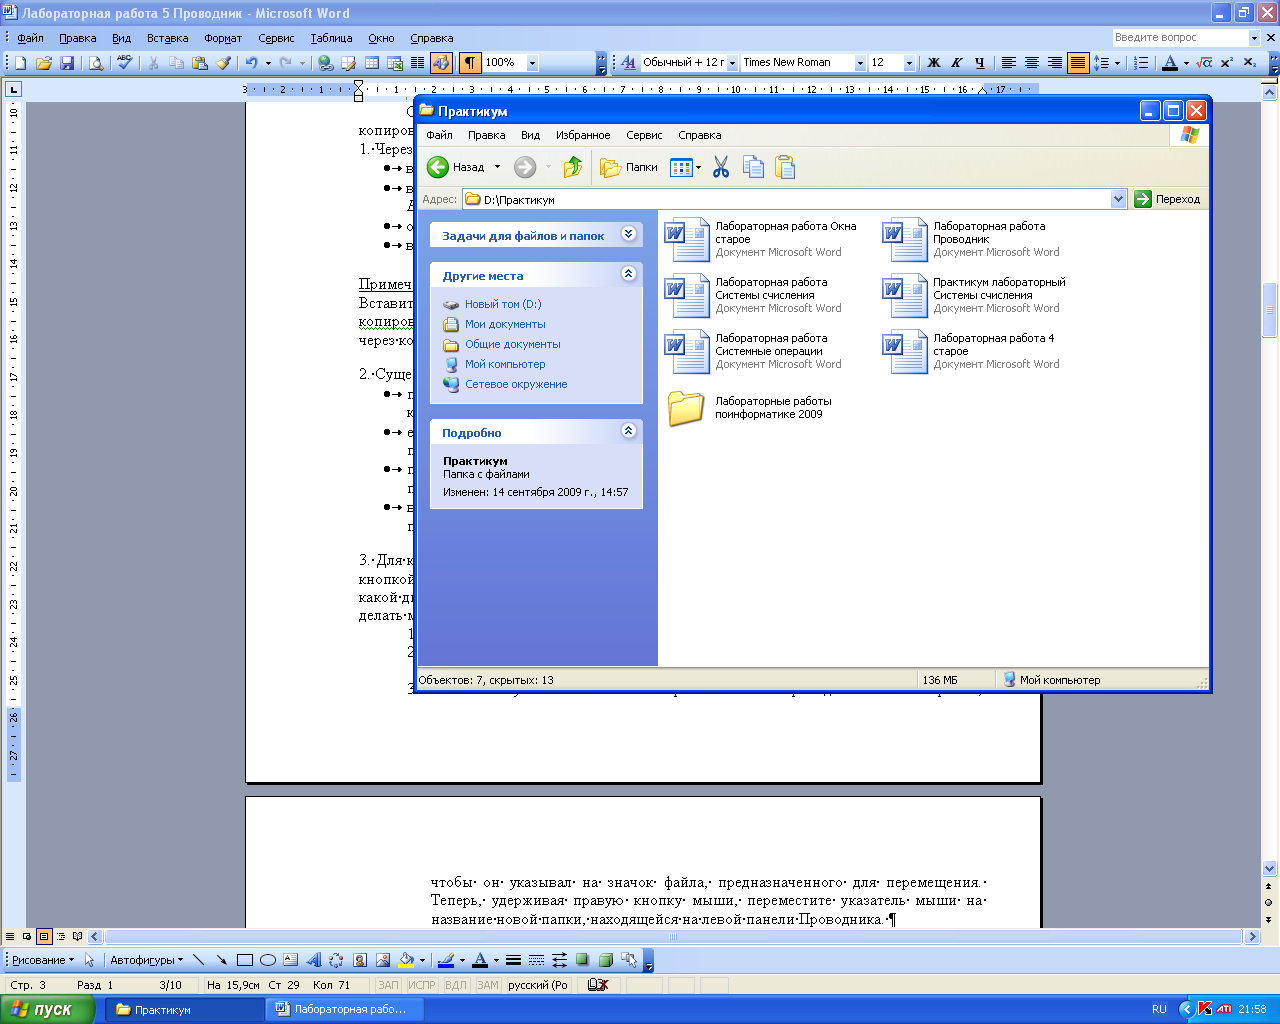Open Word's 'Вставка' menu
This screenshot has height=1024, width=1280.
click(167, 38)
